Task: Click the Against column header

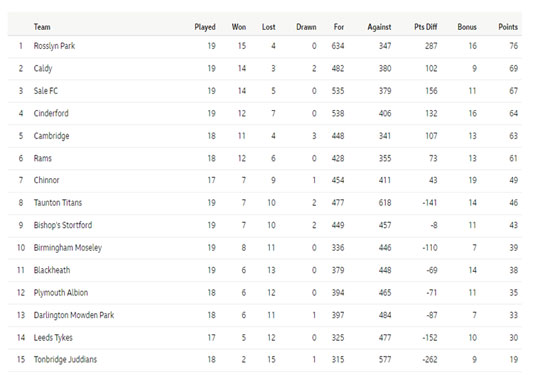Action: coord(379,27)
